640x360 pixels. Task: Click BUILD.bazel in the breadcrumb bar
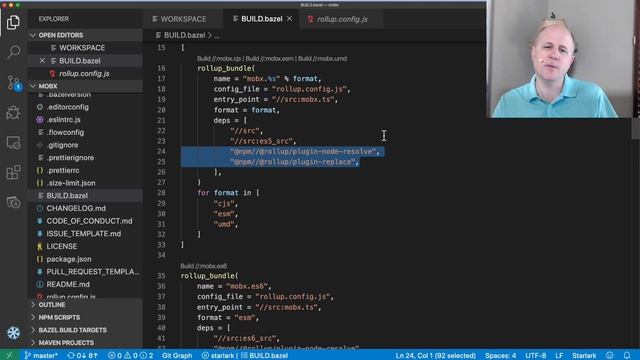pos(184,36)
